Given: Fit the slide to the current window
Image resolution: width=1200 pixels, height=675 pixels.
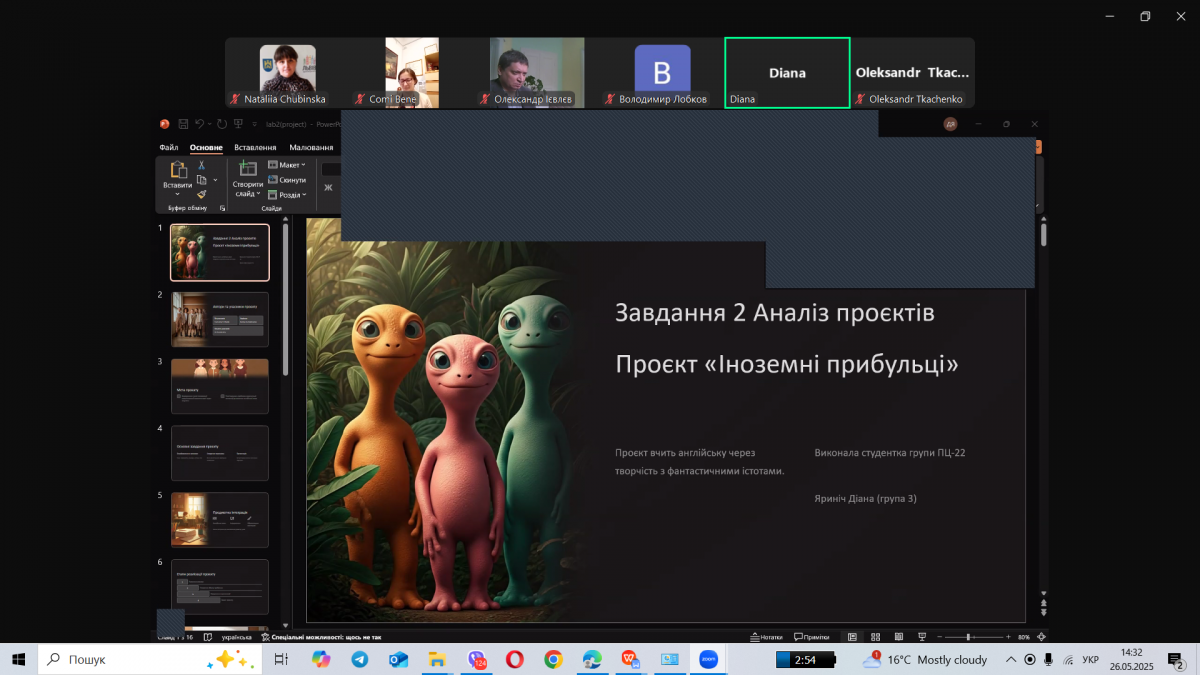Looking at the screenshot, I should (x=1043, y=637).
